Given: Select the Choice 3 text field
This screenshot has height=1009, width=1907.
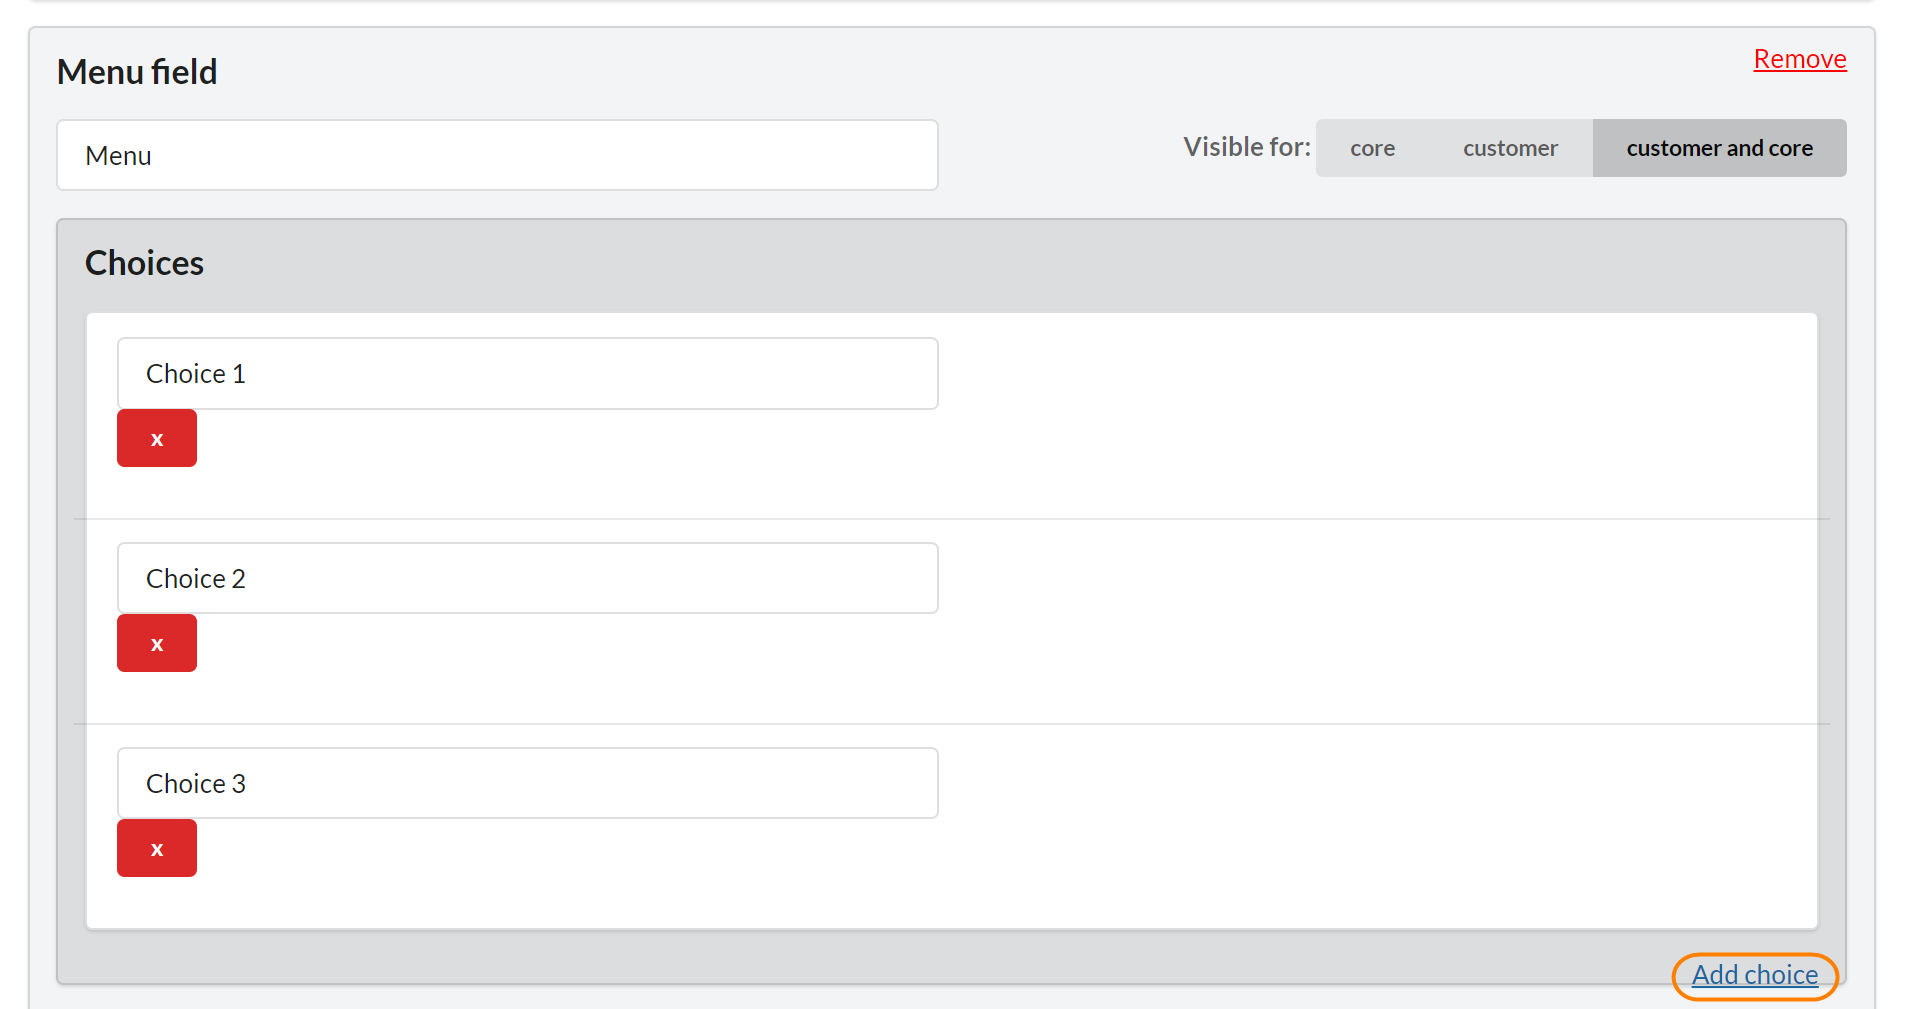Looking at the screenshot, I should (x=527, y=783).
